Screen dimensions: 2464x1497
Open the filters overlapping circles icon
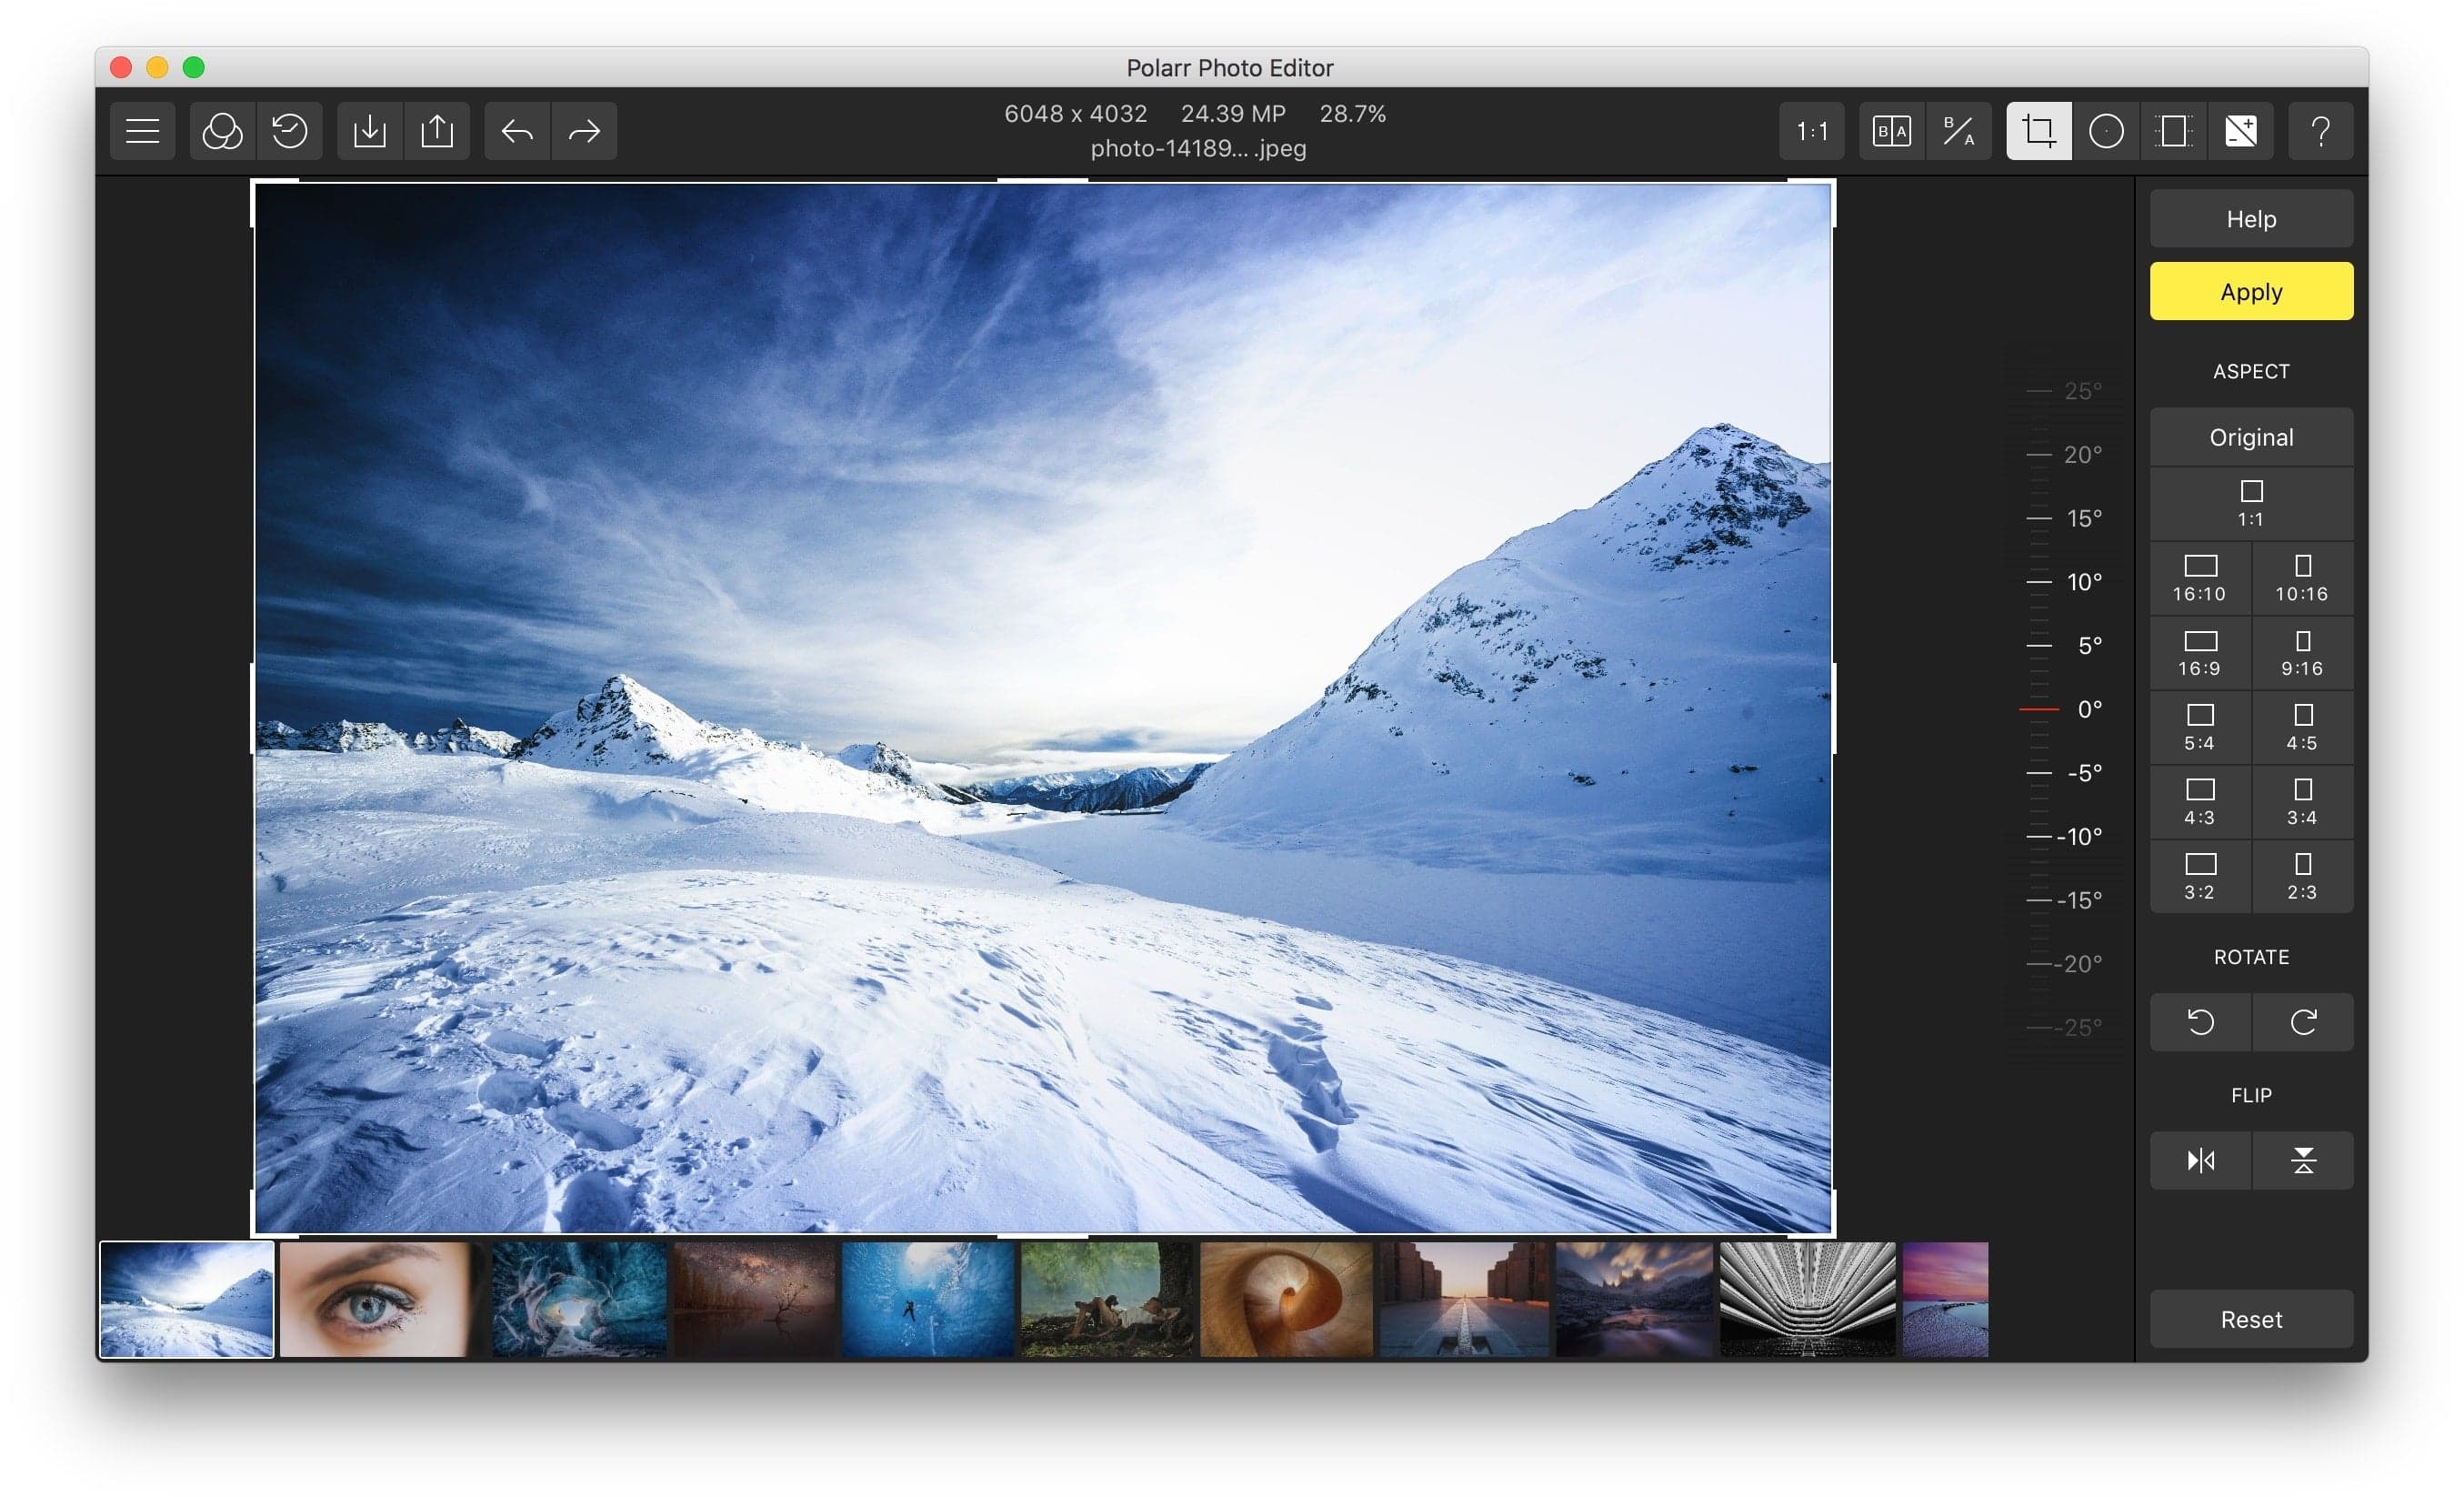[x=222, y=131]
